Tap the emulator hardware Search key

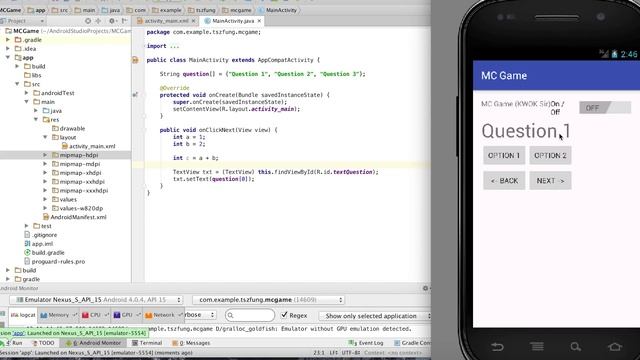tap(576, 347)
